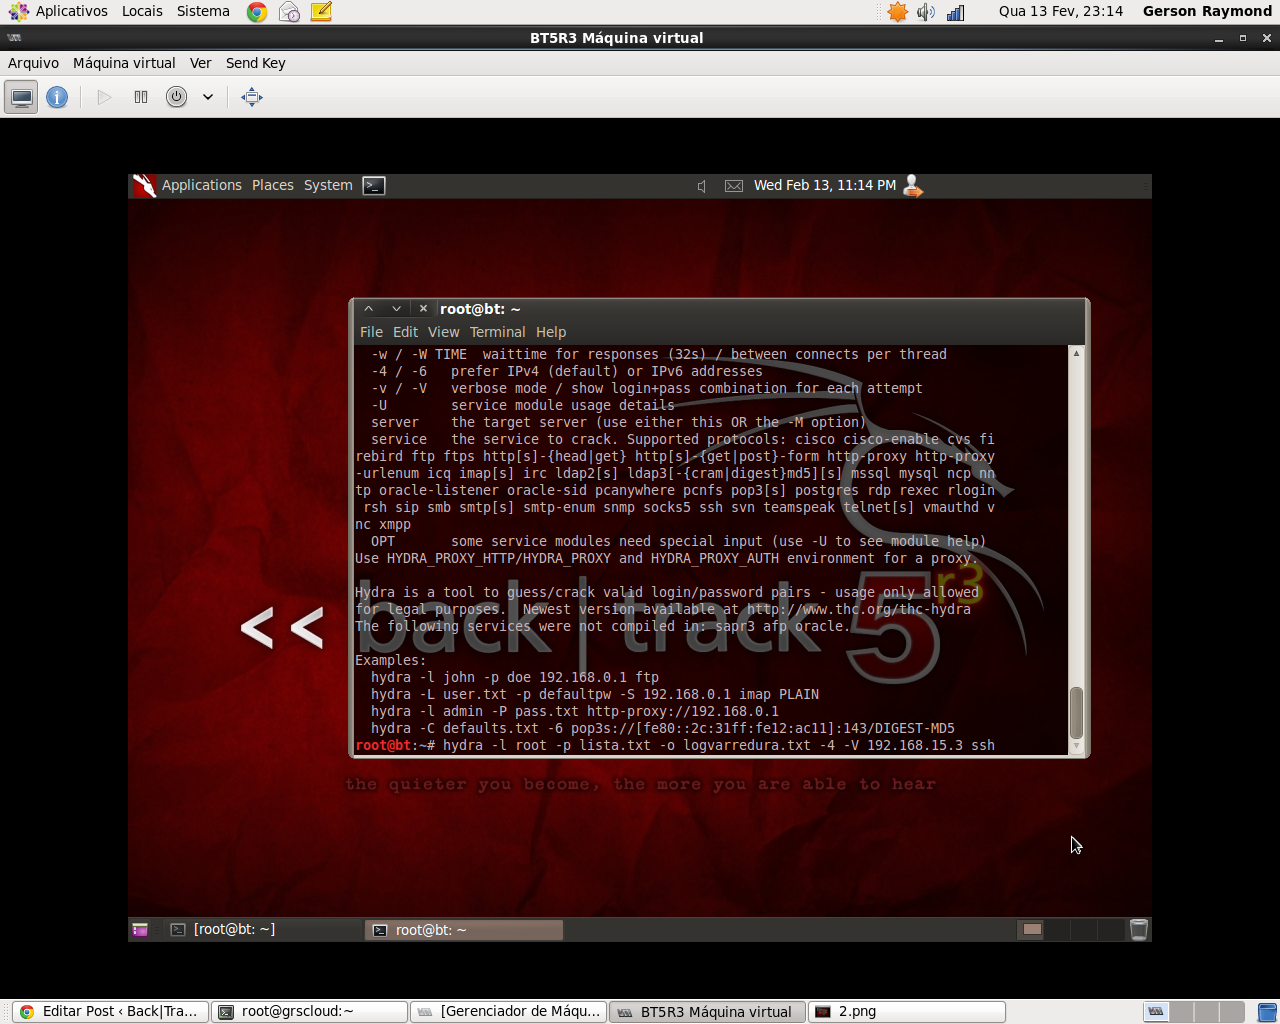
Task: Open host Aplicativos menu
Action: [71, 11]
